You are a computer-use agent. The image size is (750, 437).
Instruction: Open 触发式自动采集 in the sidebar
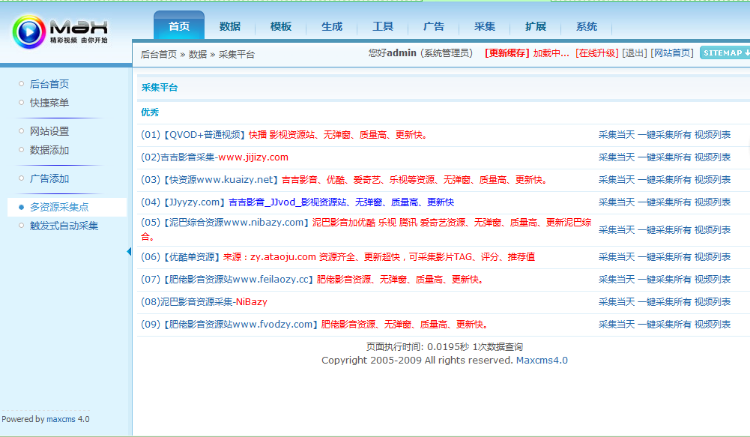(x=64, y=226)
